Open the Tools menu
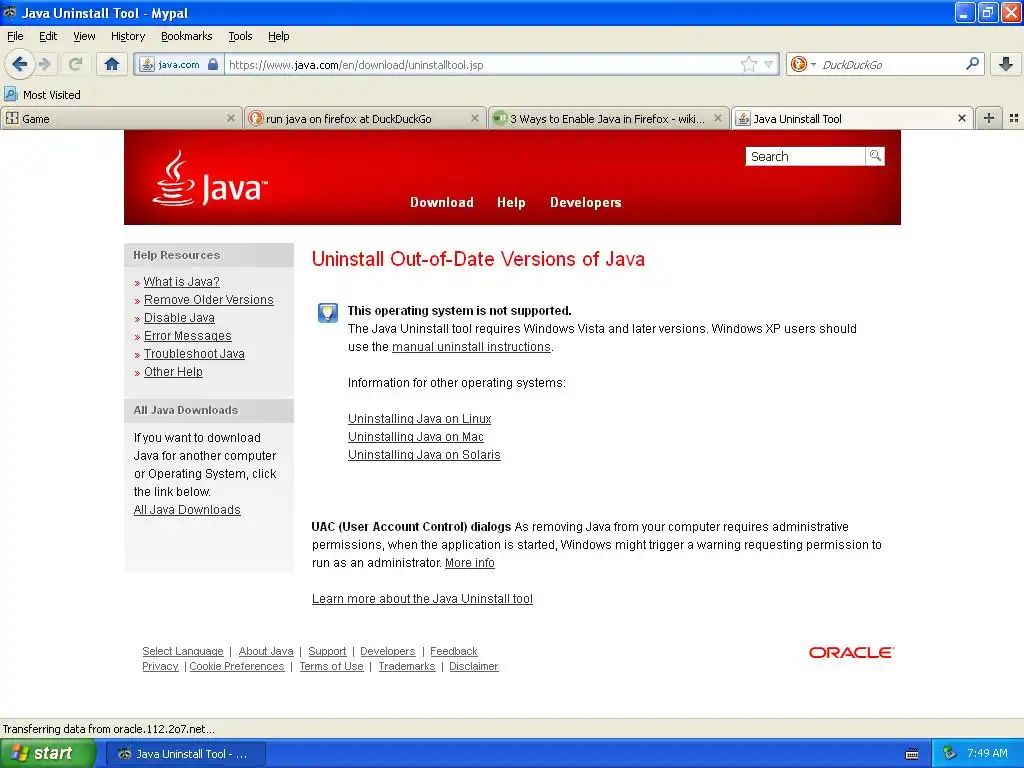 tap(240, 36)
